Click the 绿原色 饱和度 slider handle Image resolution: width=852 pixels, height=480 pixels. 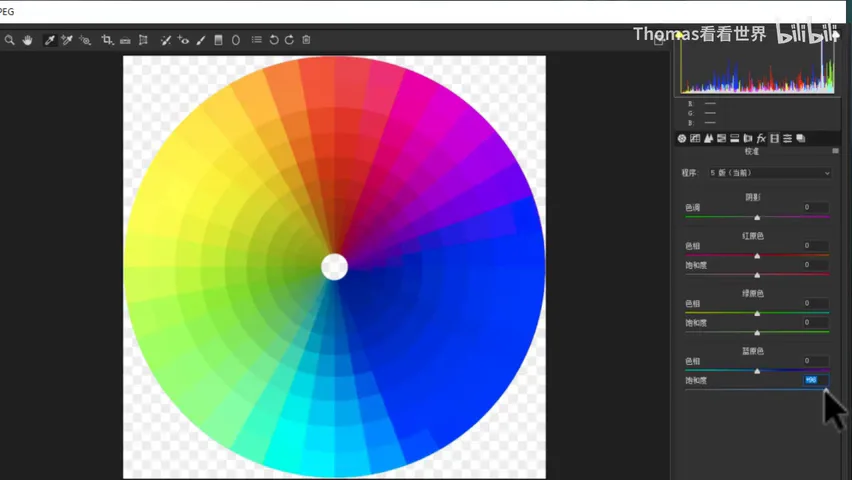757,333
